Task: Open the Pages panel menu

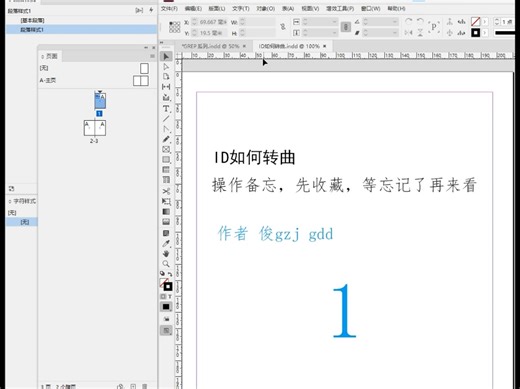Action: click(x=152, y=56)
